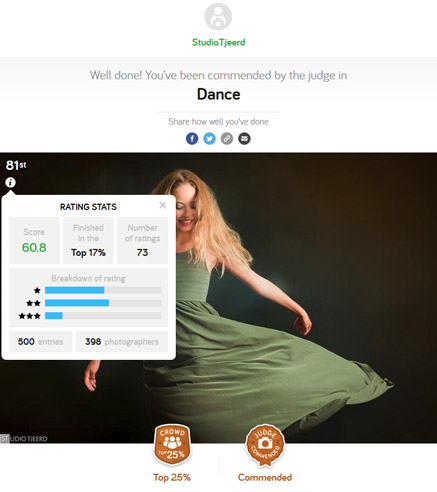Share result on Facebook icon
Viewport: 437px width, 492px height.
[x=192, y=138]
